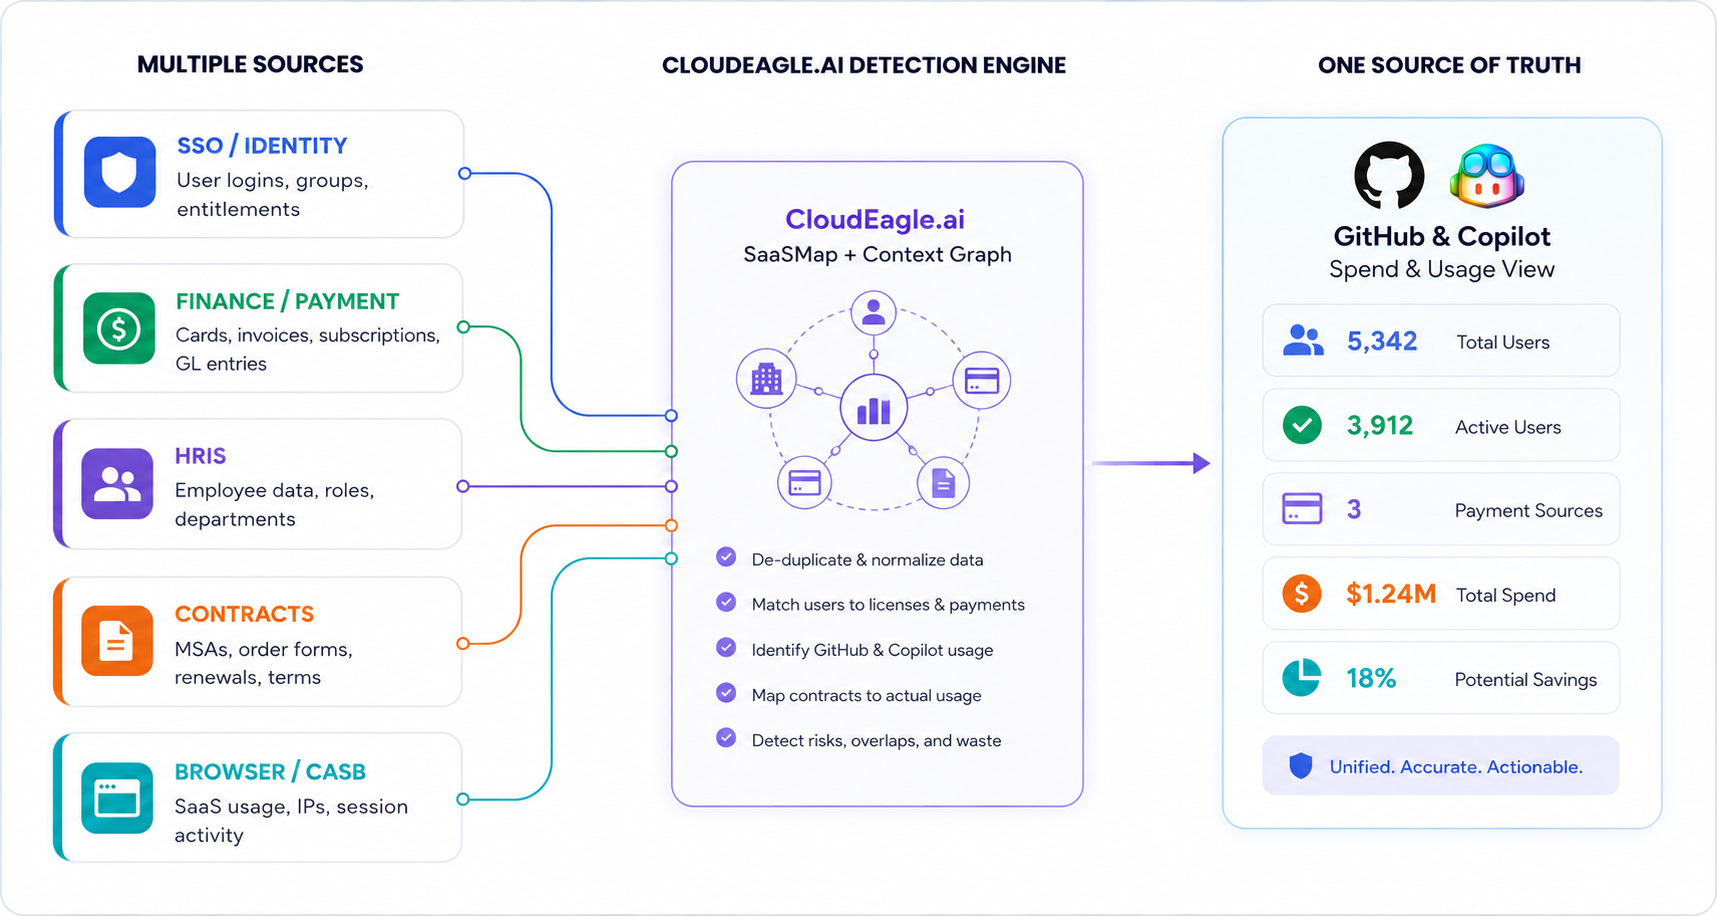
Task: Click the green check icon beside Active Users
Action: tap(1302, 426)
